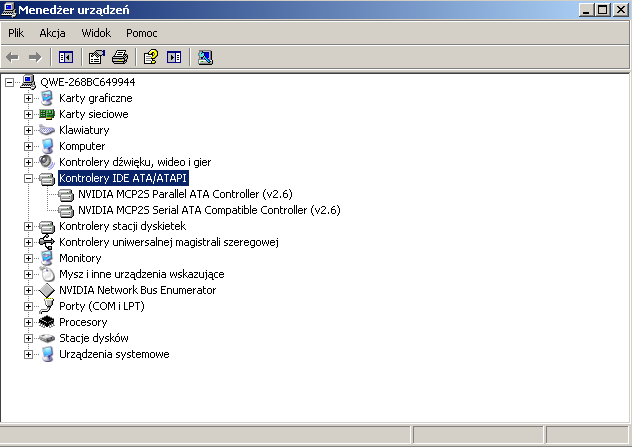Open the Widok menu
Viewport: 632px width, 447px height.
pyautogui.click(x=96, y=33)
